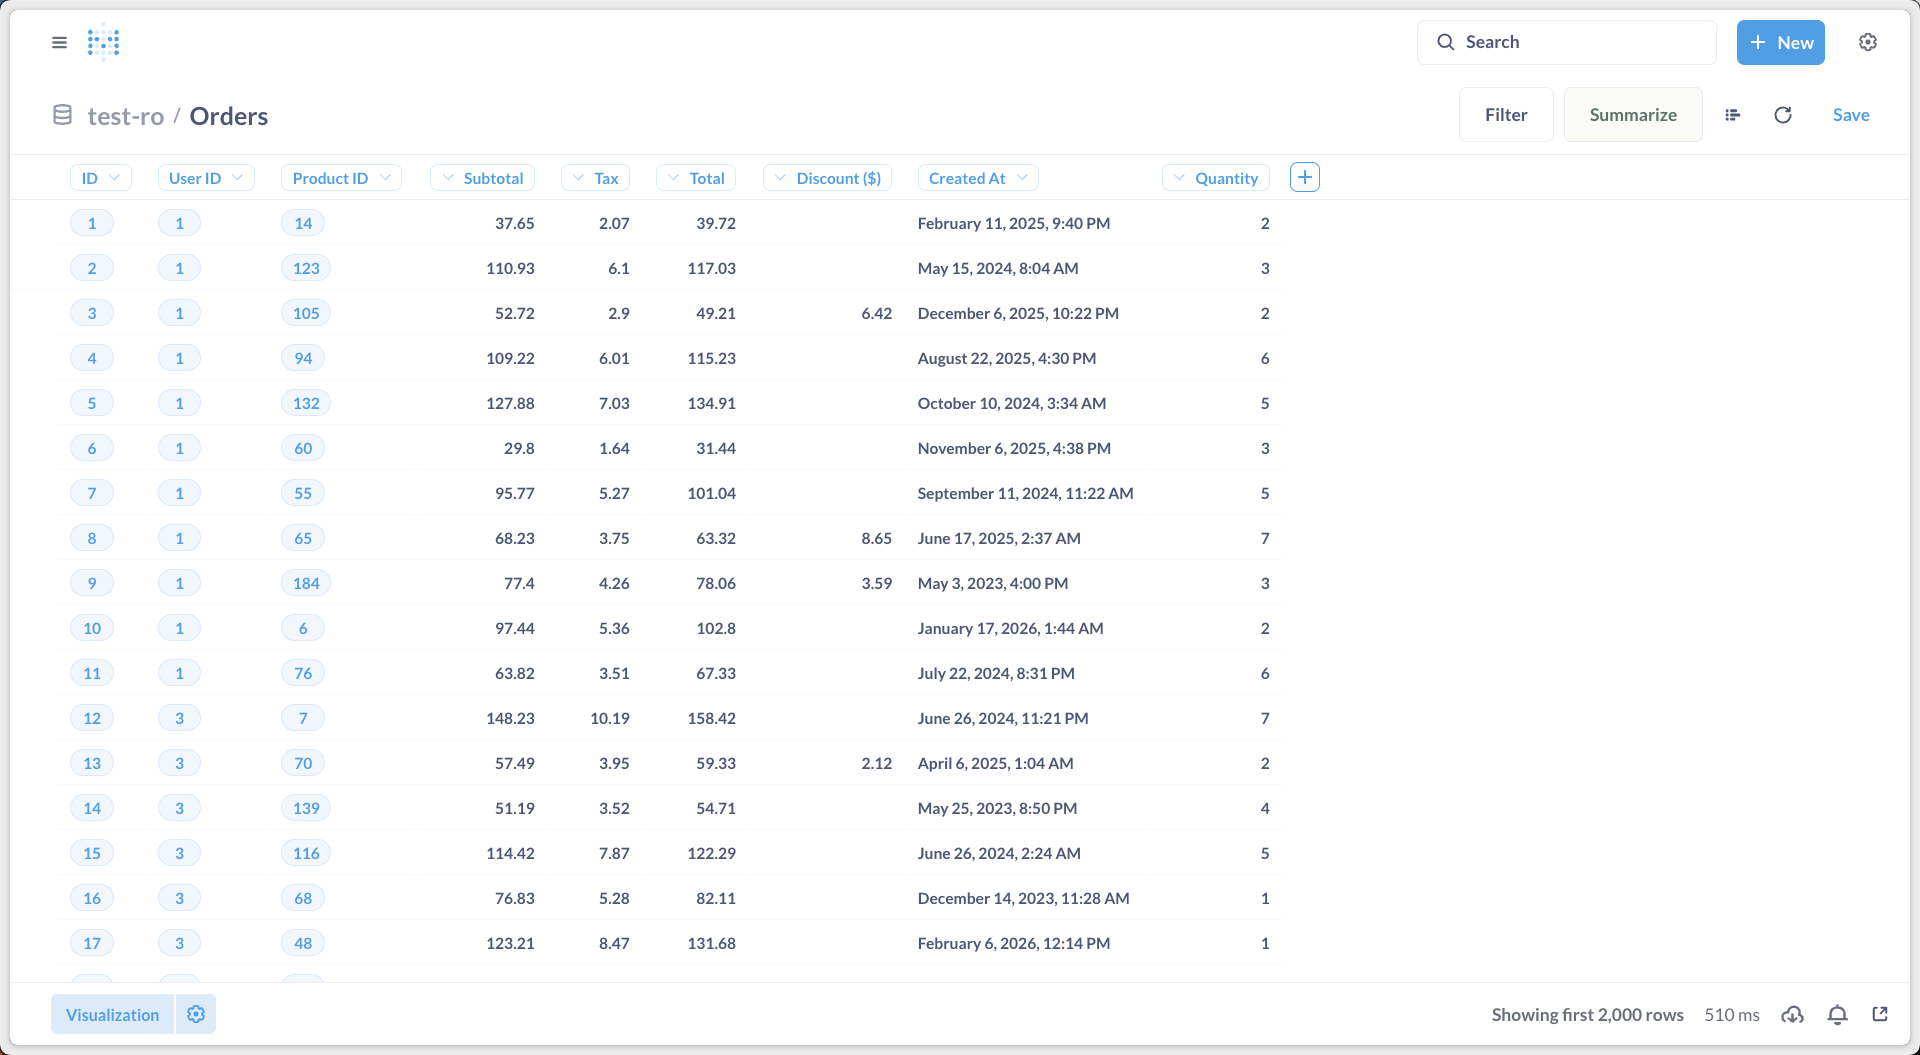The height and width of the screenshot is (1055, 1920).
Task: Expand the Product ID column header
Action: [x=340, y=178]
